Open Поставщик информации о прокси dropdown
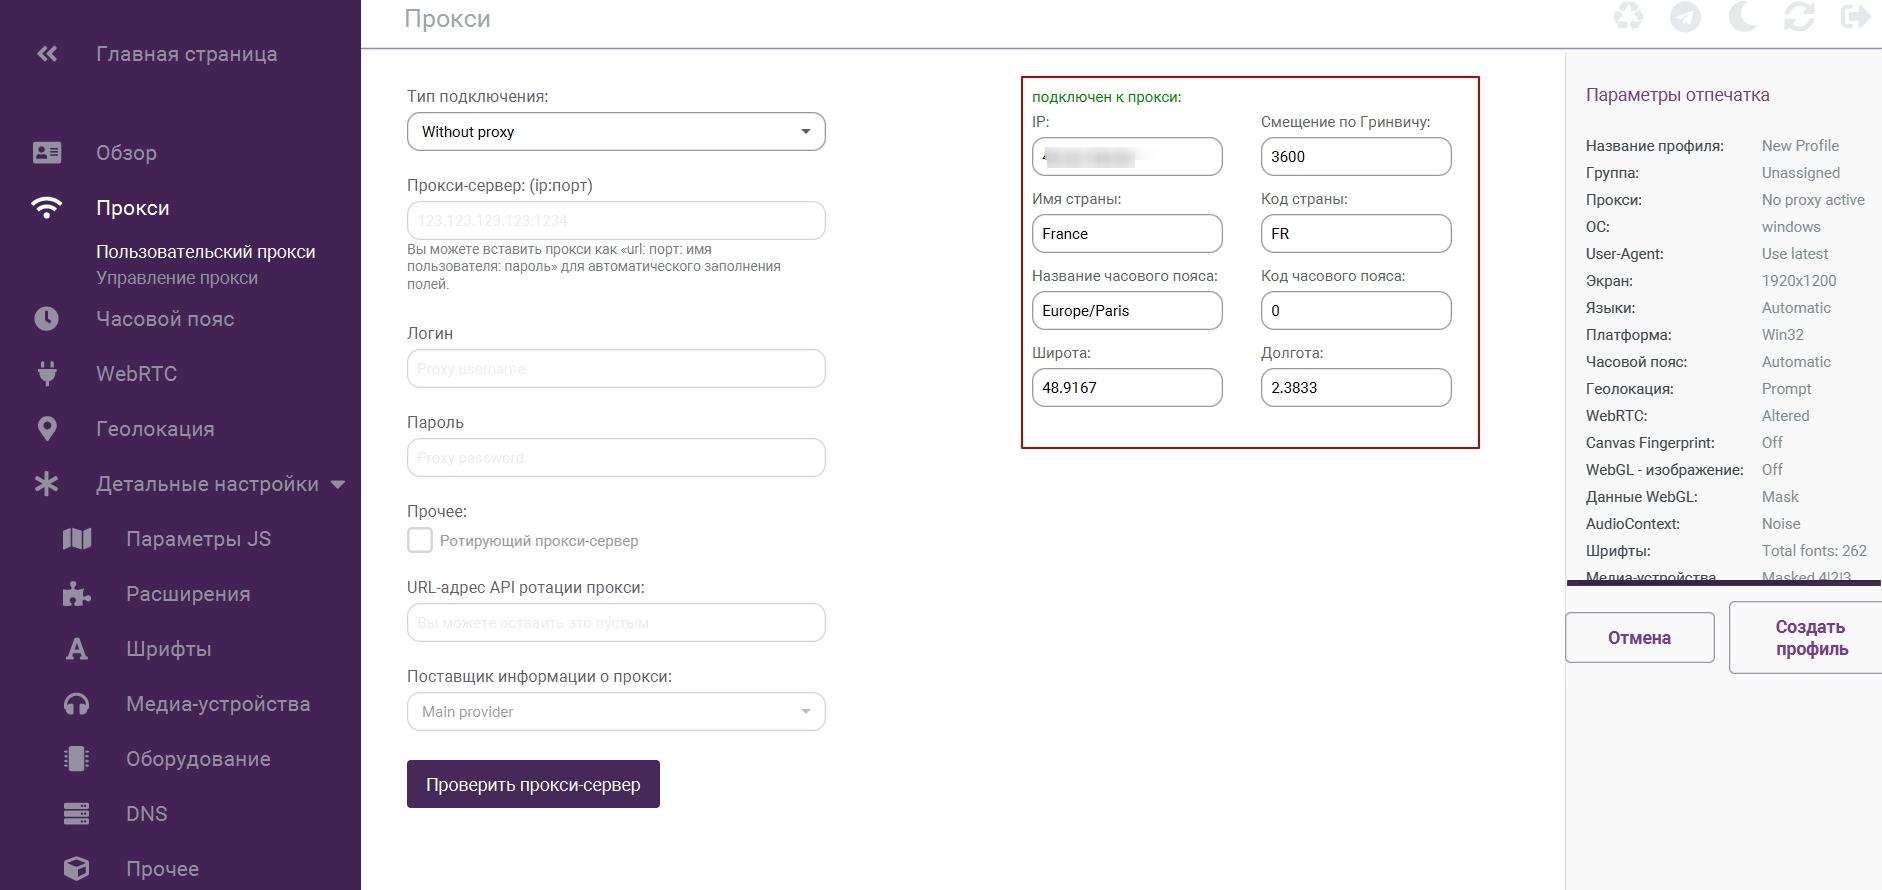1882x890 pixels. pyautogui.click(x=616, y=712)
